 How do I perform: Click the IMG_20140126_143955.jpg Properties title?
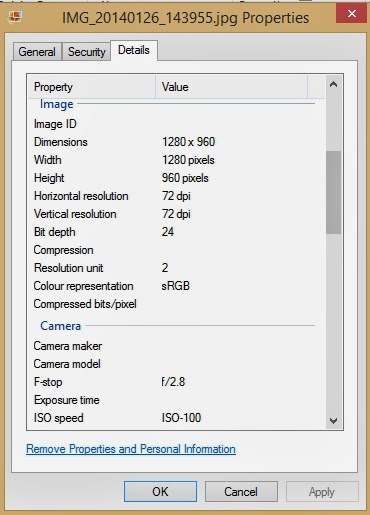[186, 18]
